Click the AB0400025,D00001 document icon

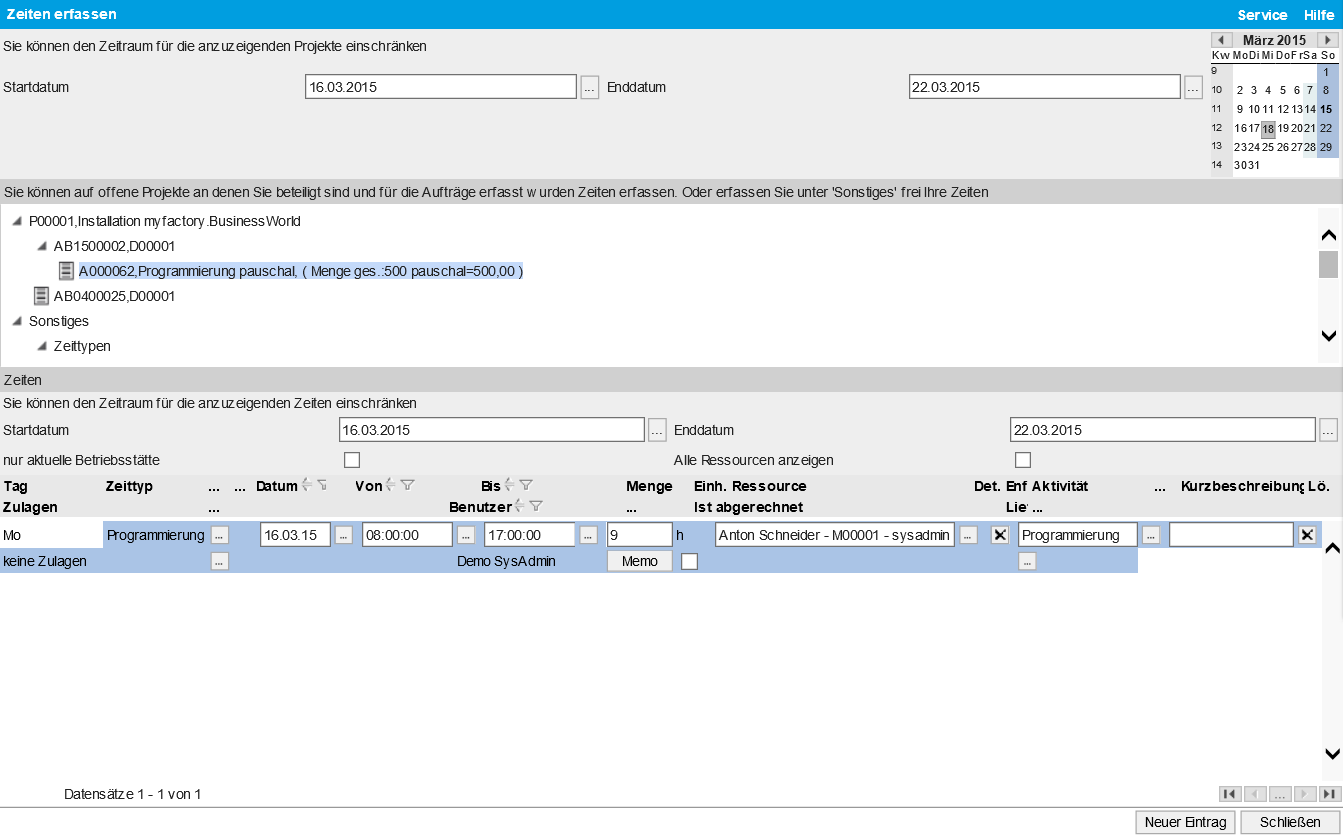coord(41,296)
